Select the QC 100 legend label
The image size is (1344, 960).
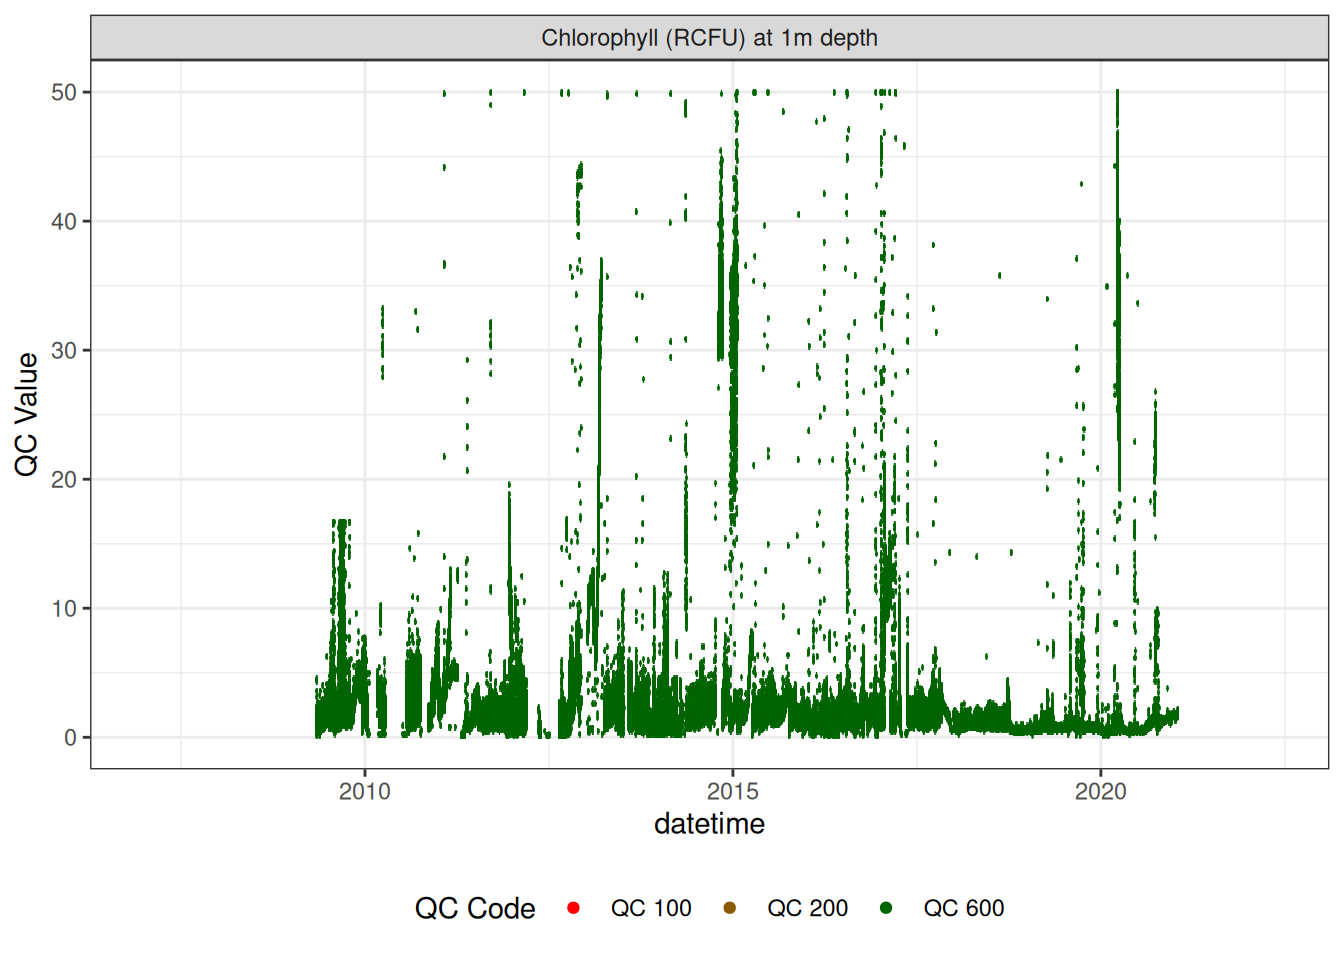(x=651, y=908)
